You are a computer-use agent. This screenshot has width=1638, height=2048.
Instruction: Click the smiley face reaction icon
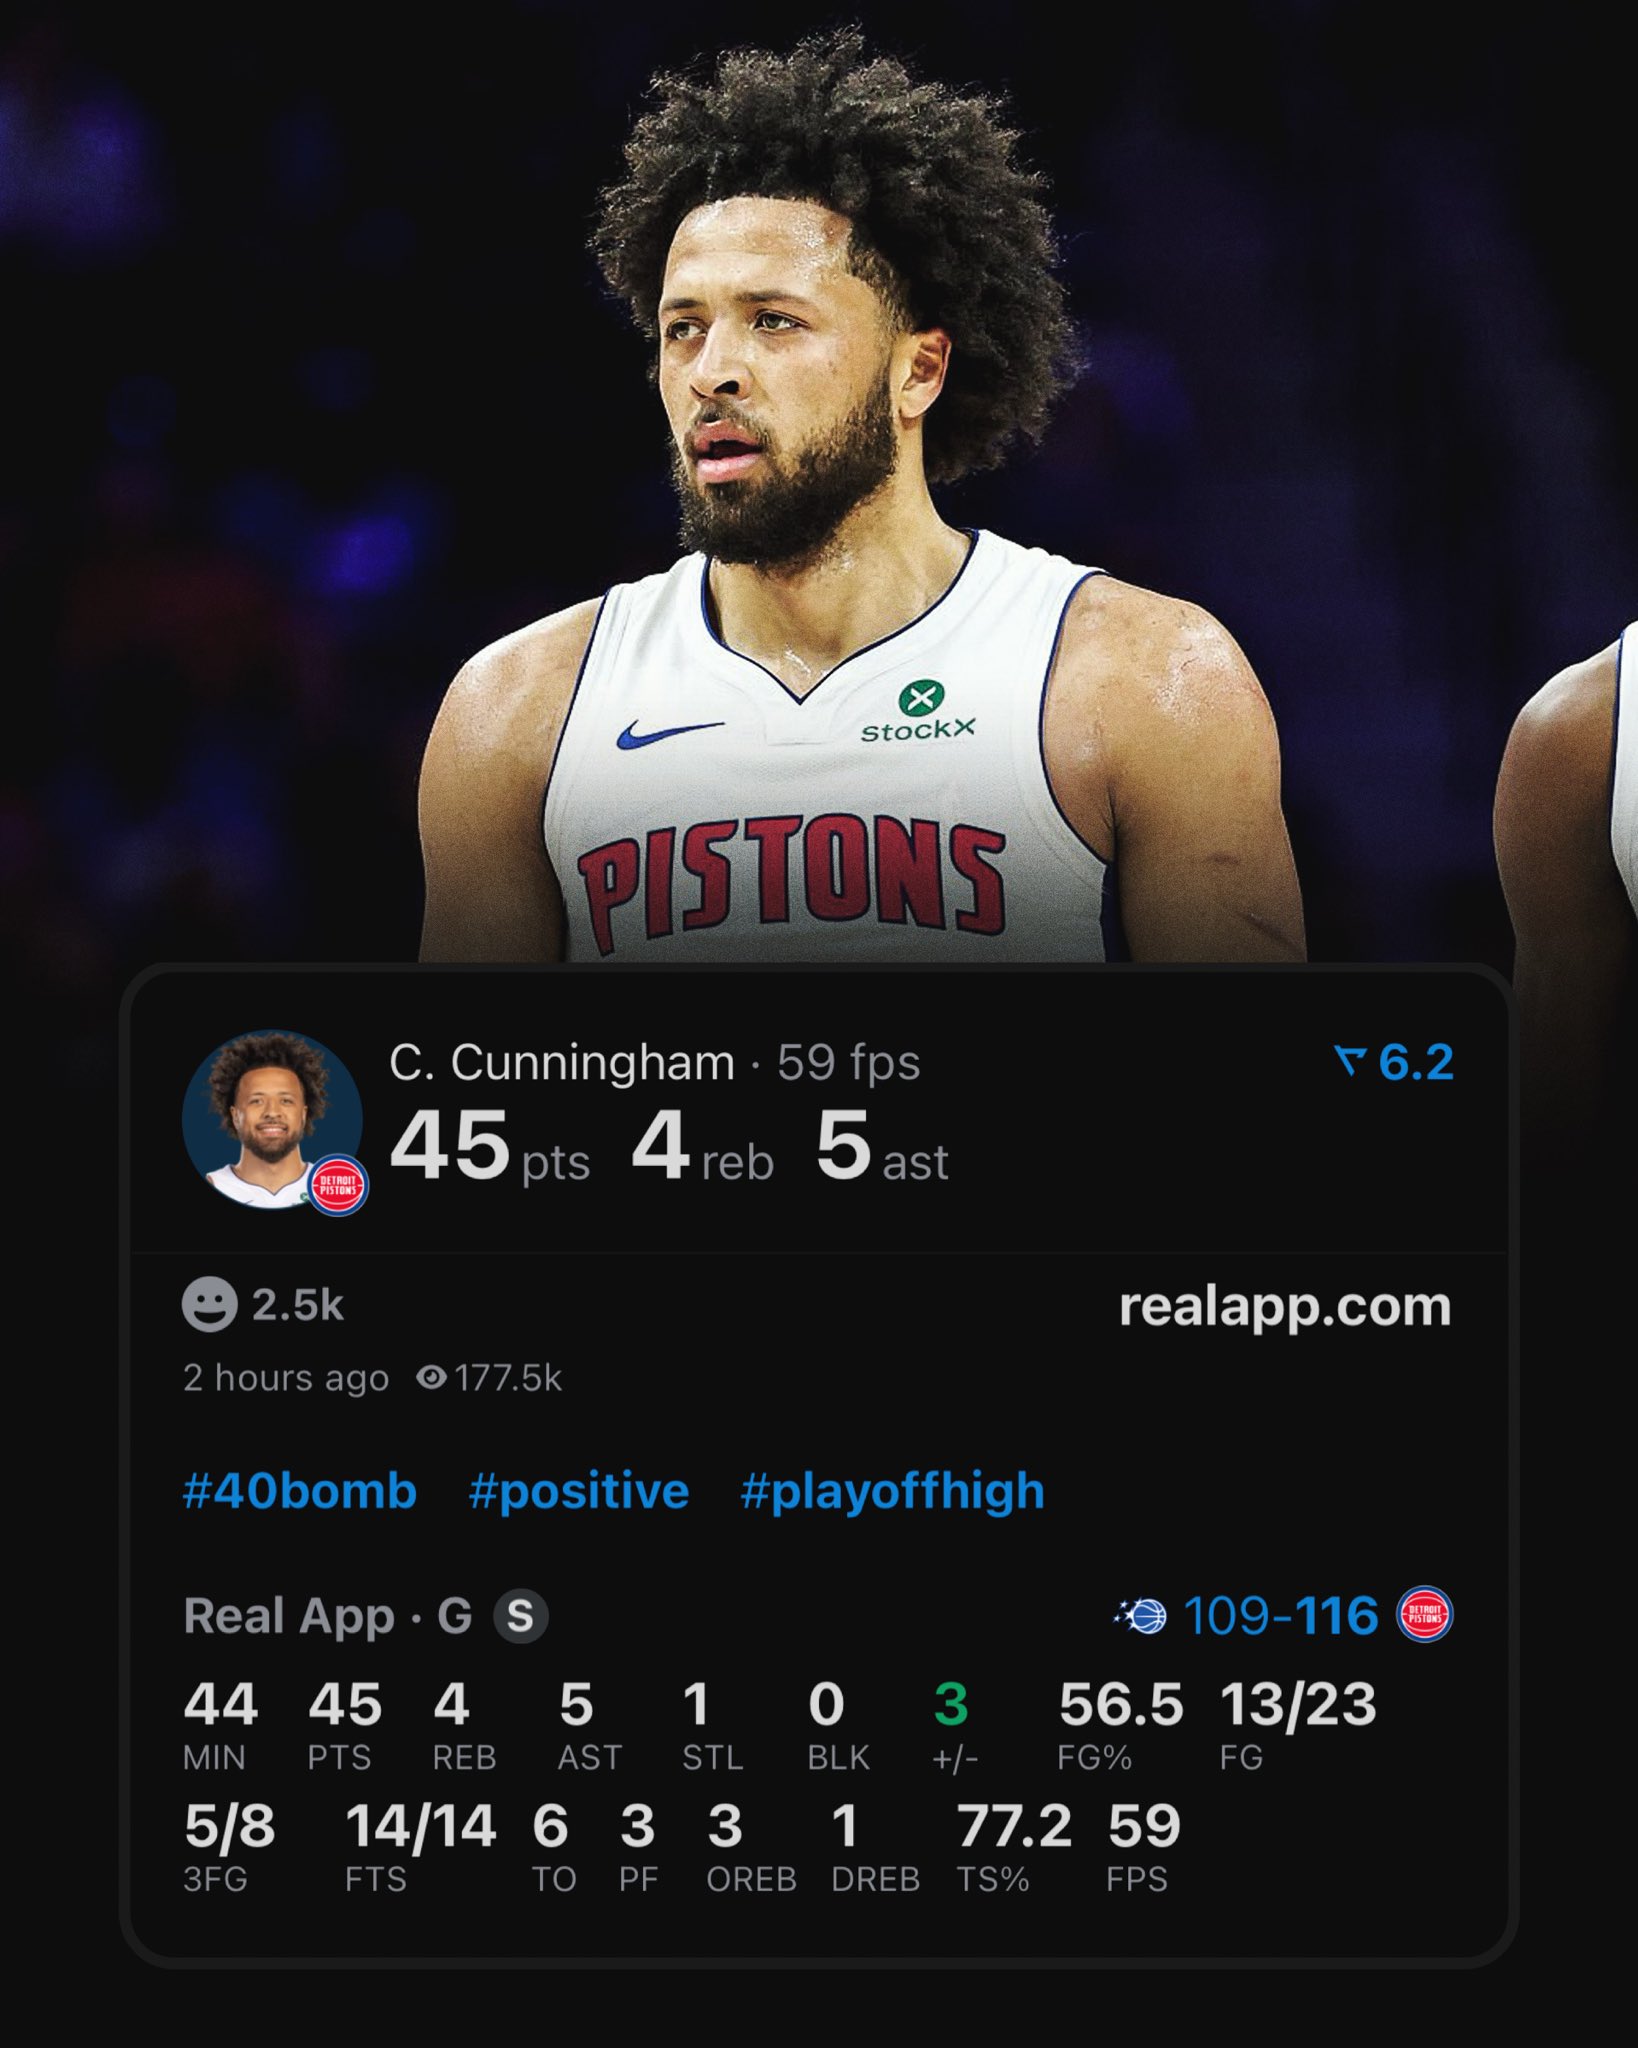tap(209, 1304)
